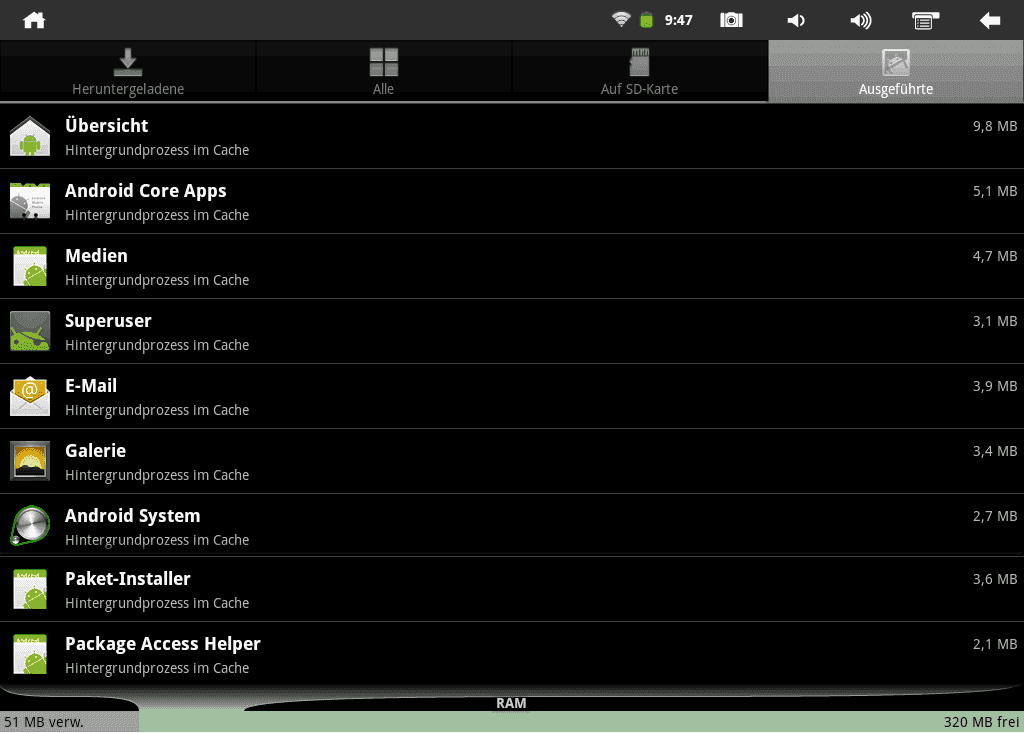The image size is (1024, 733).
Task: Click the 2,1 MB memory value
Action: [995, 645]
